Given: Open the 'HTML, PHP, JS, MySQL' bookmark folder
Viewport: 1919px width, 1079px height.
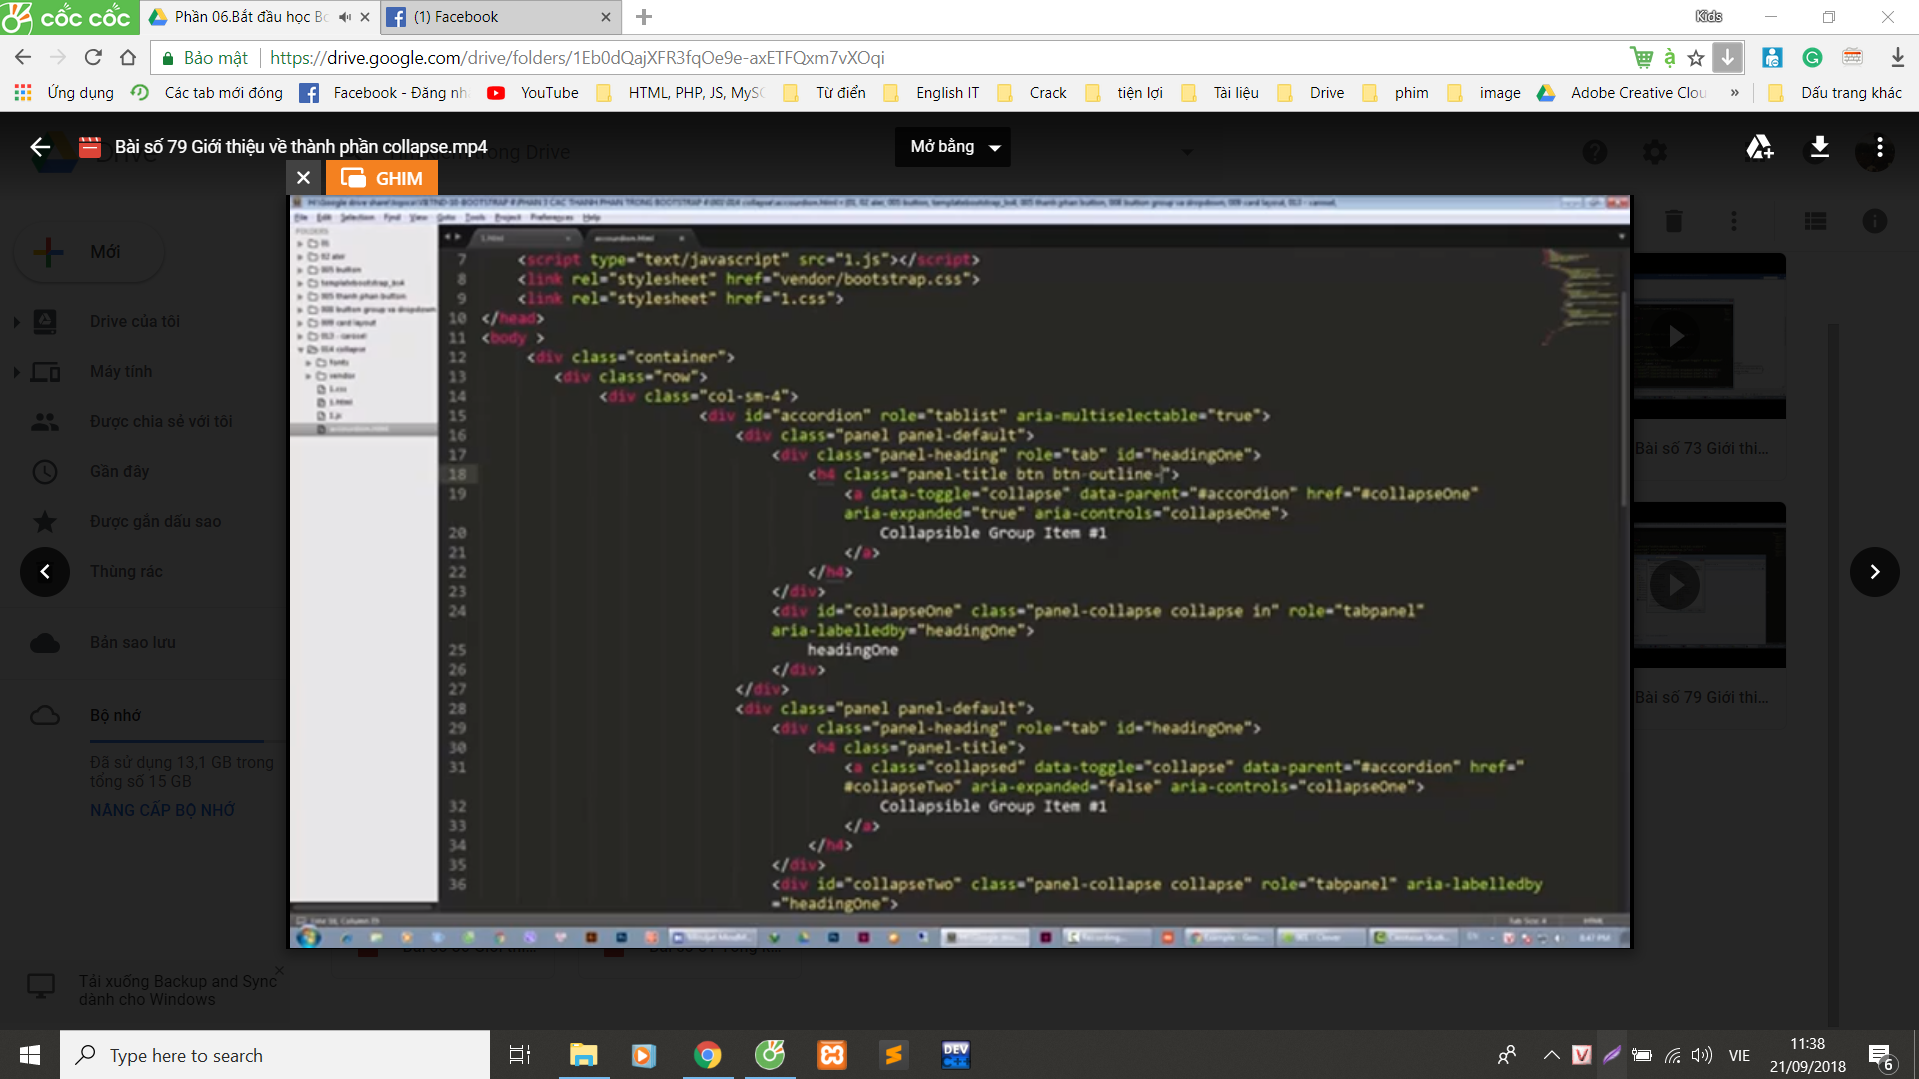Looking at the screenshot, I should (x=680, y=93).
